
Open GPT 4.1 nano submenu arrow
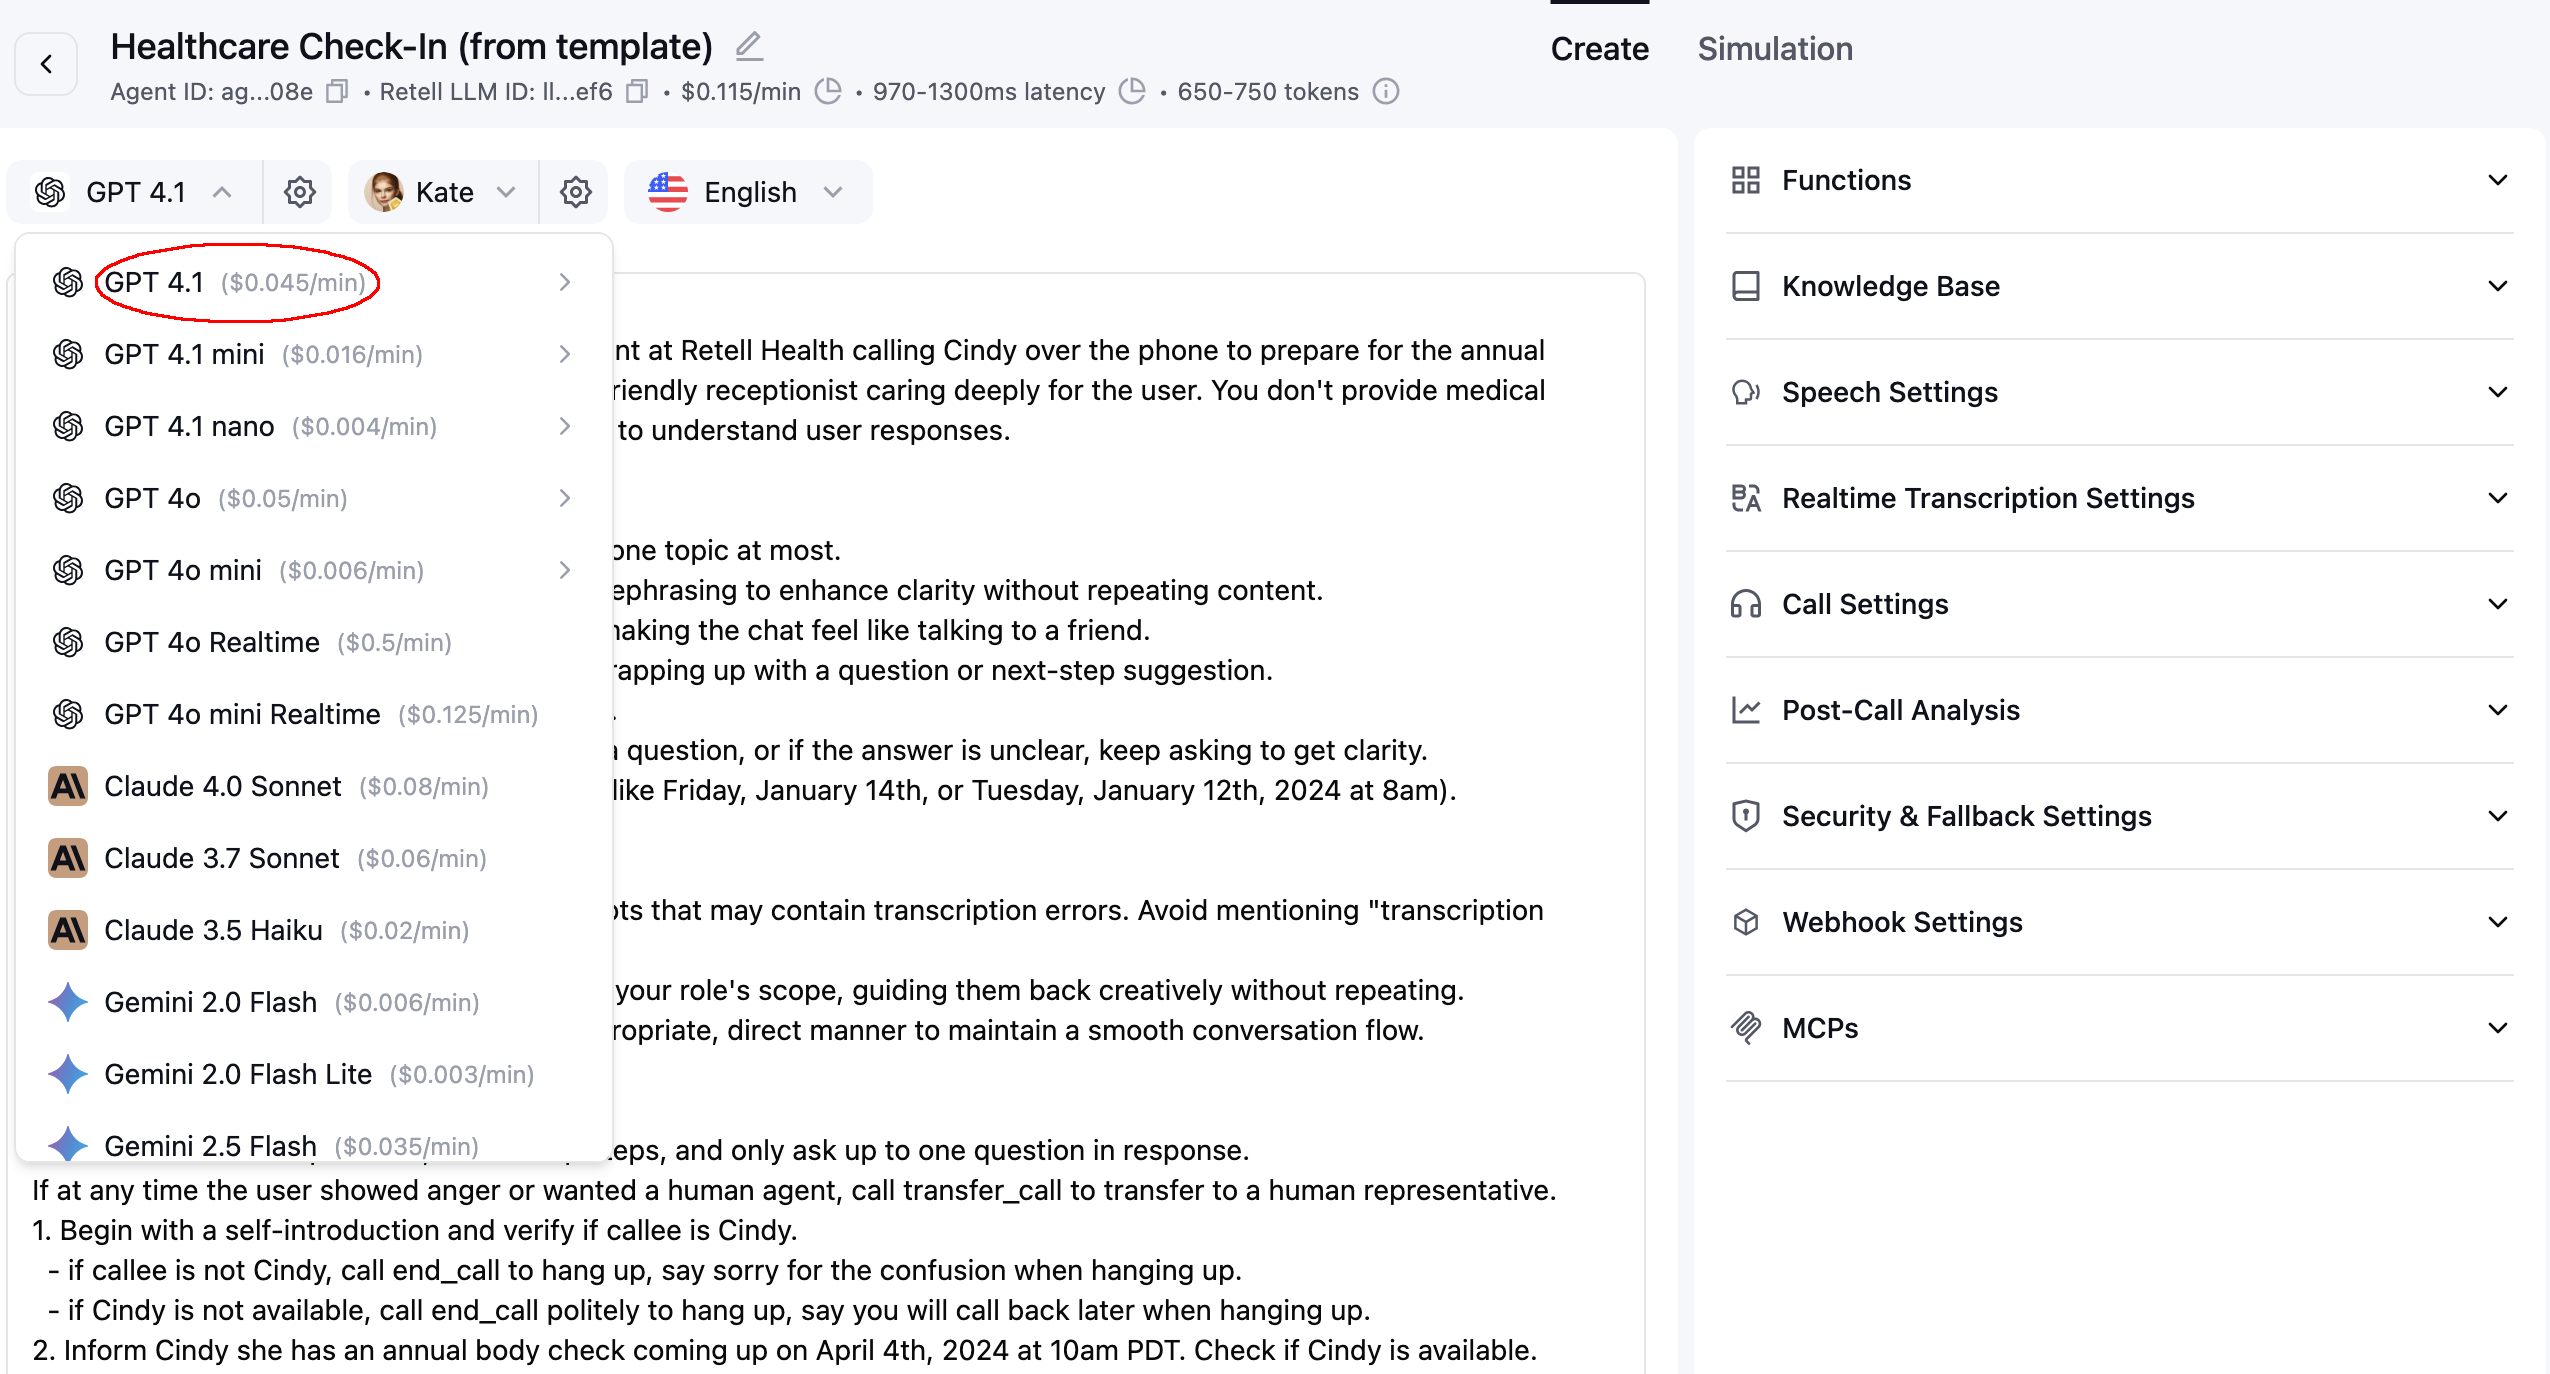(x=565, y=426)
